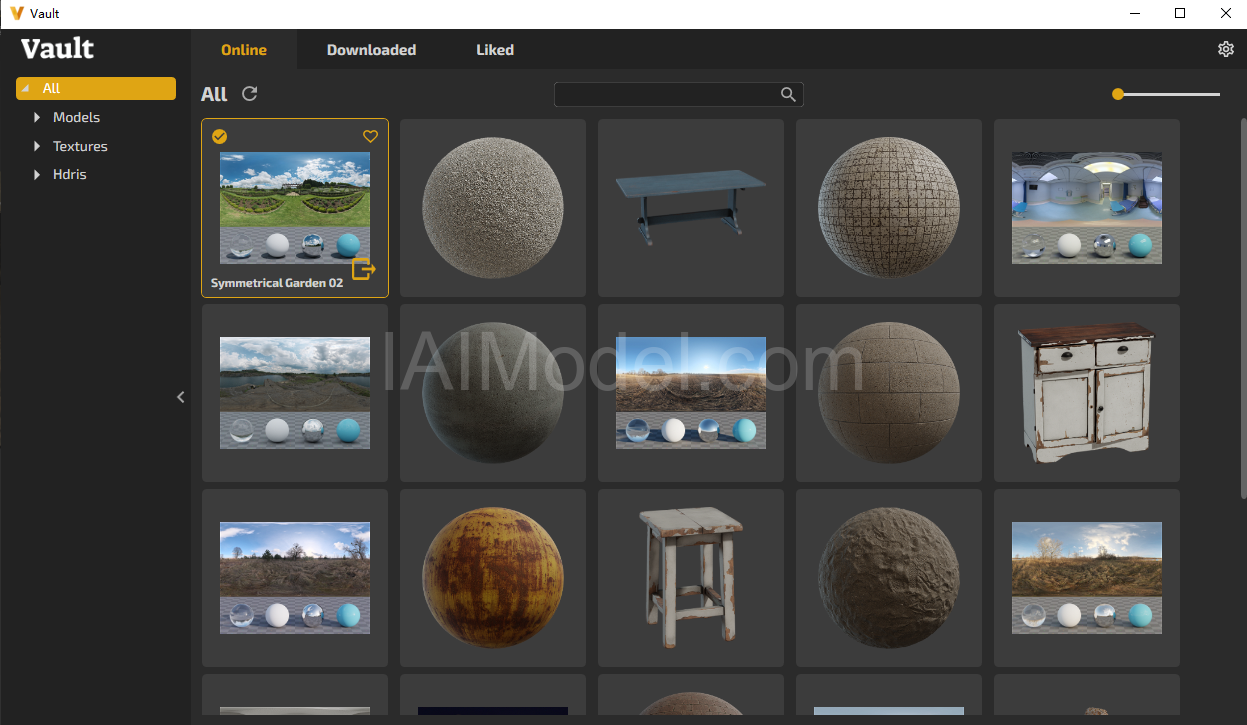Viewport: 1247px width, 725px height.
Task: Pick the Hdris label in the sidebar
Action: click(x=70, y=175)
